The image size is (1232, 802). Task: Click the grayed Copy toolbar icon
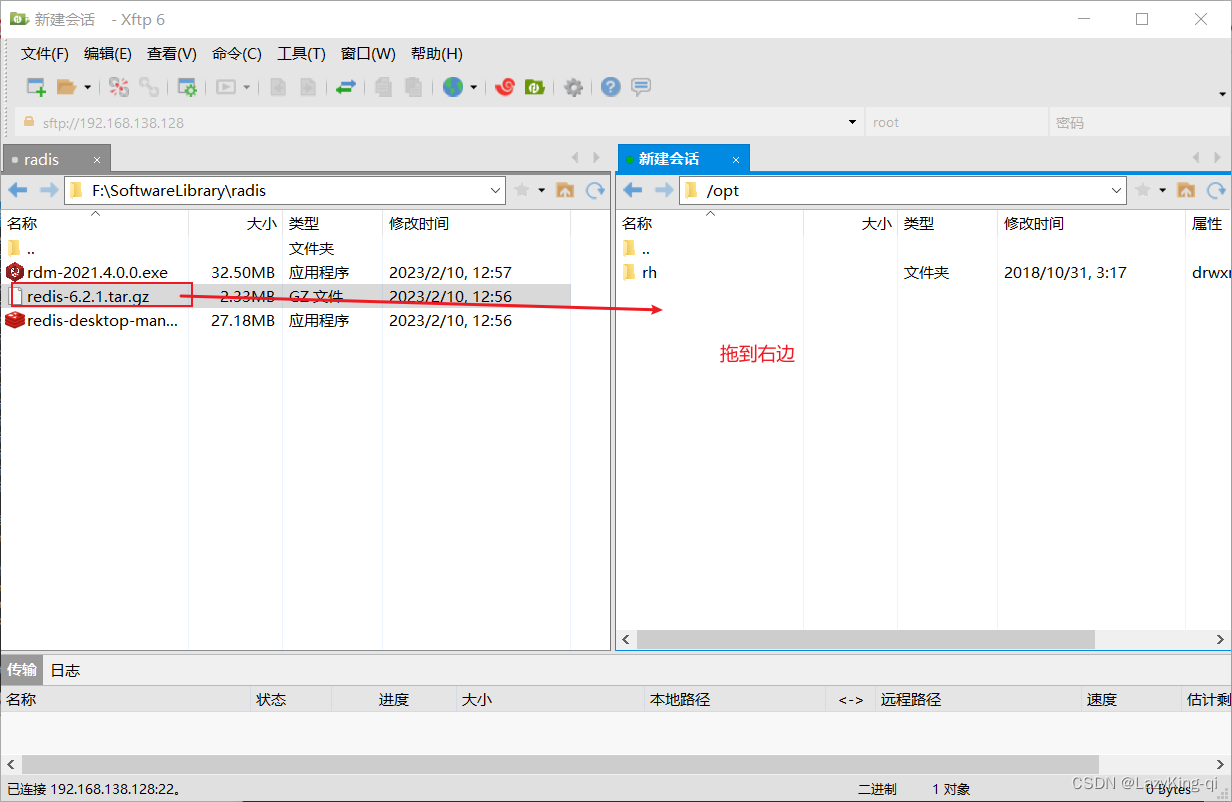point(383,87)
